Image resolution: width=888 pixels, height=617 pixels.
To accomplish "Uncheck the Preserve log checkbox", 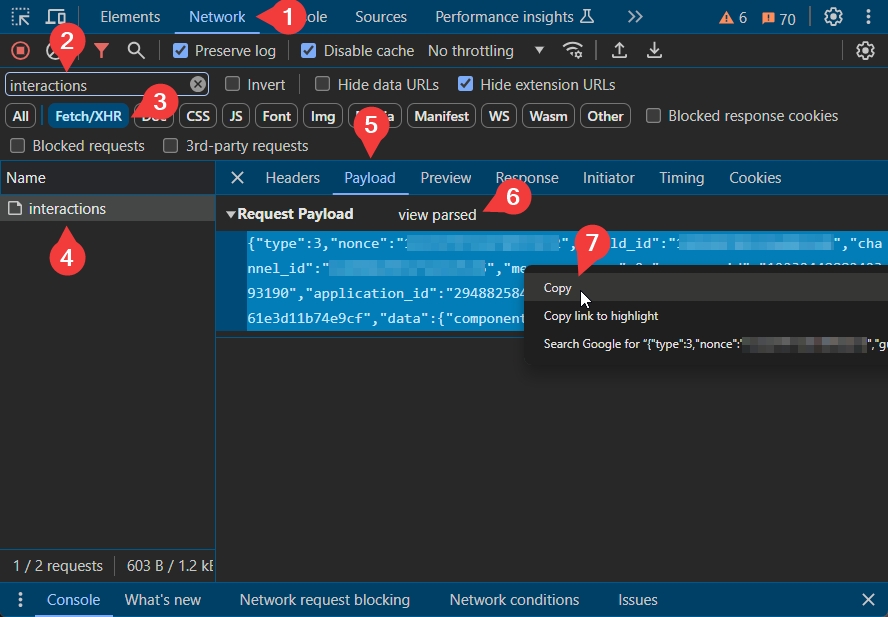I will click(180, 51).
